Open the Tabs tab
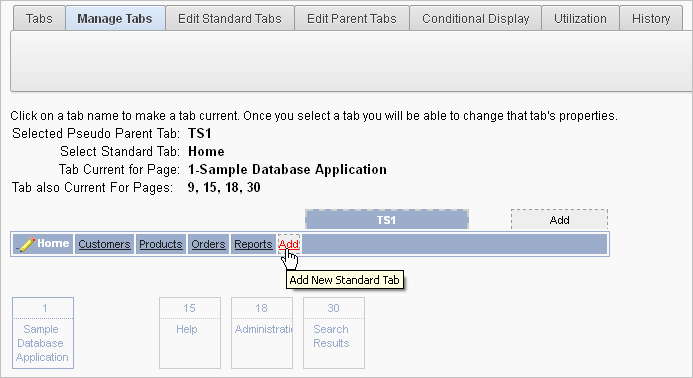 pyautogui.click(x=39, y=19)
